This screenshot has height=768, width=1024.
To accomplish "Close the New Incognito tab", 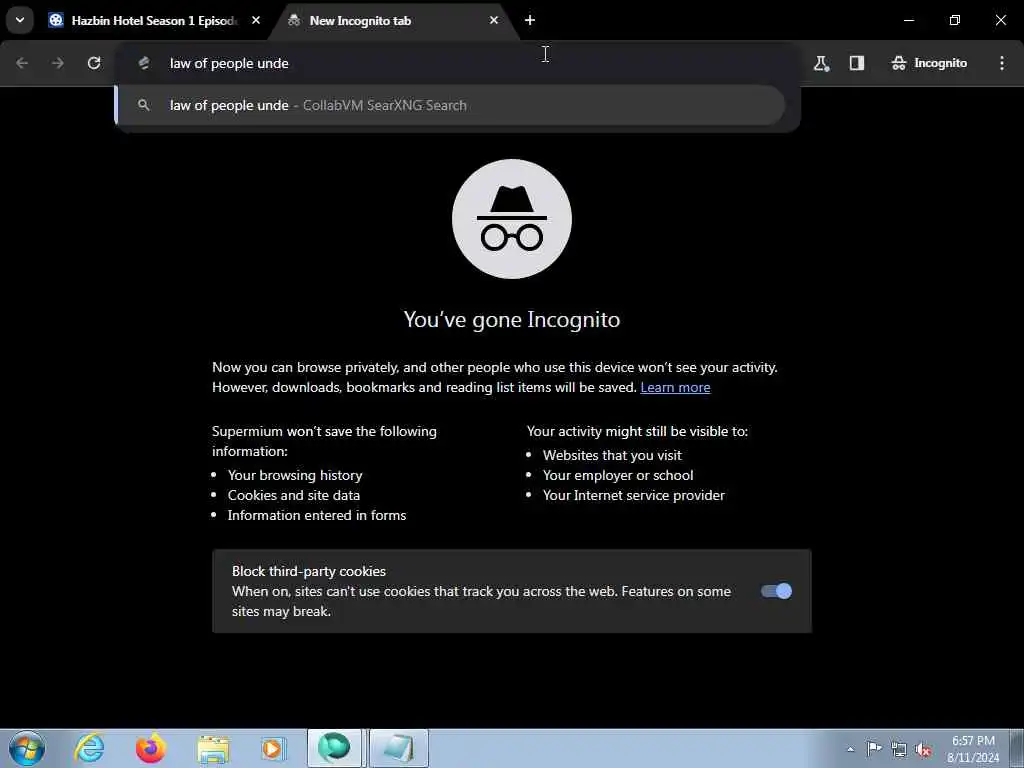I will 494,20.
